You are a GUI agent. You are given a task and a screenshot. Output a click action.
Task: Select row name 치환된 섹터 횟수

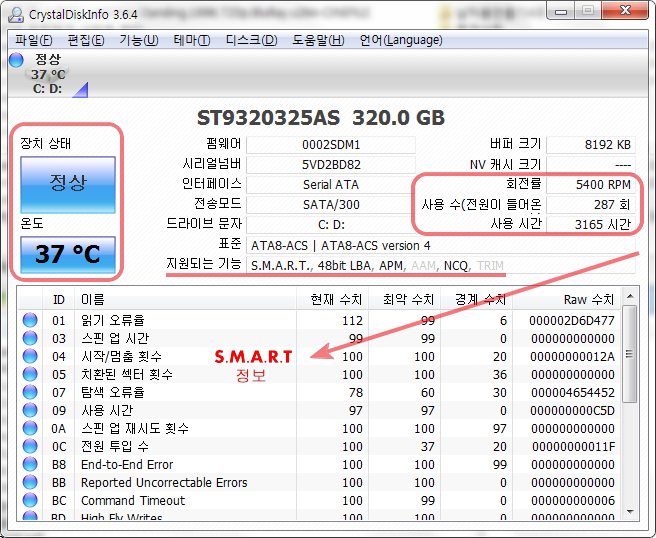[x=127, y=374]
